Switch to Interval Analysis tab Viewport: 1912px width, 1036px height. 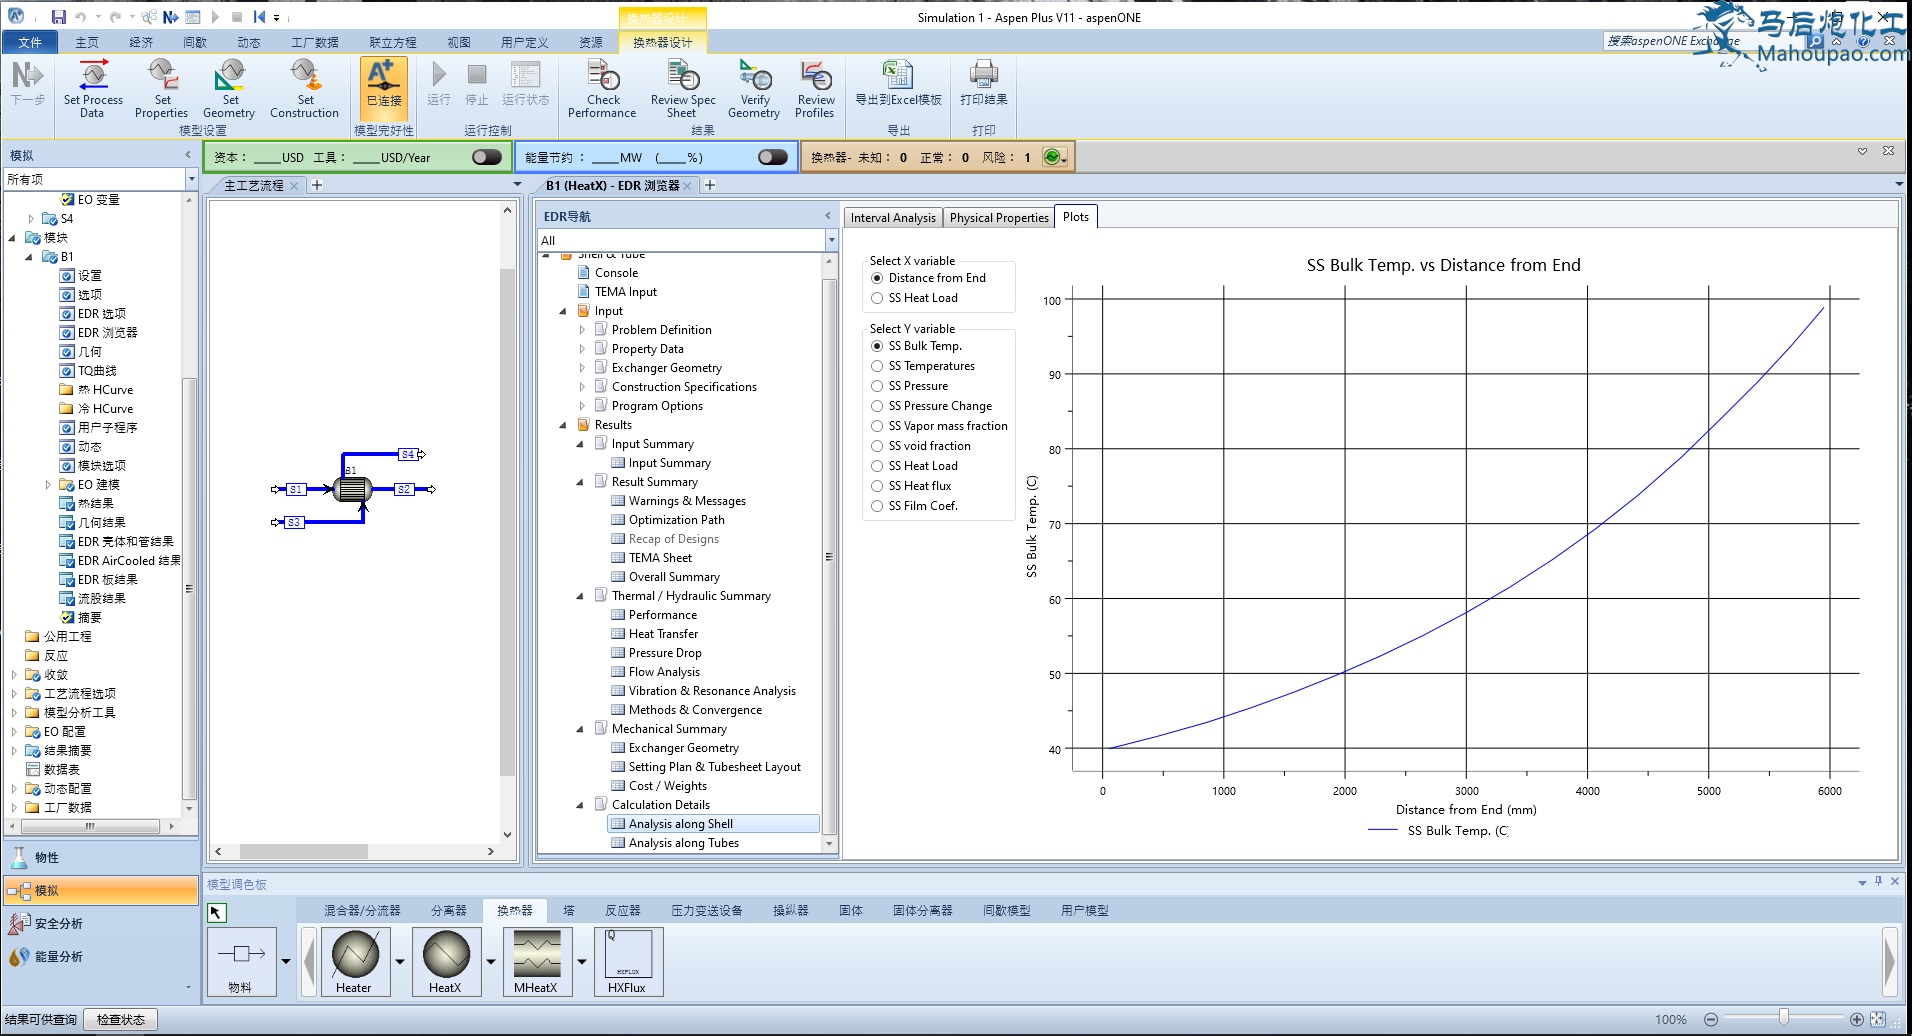point(893,218)
